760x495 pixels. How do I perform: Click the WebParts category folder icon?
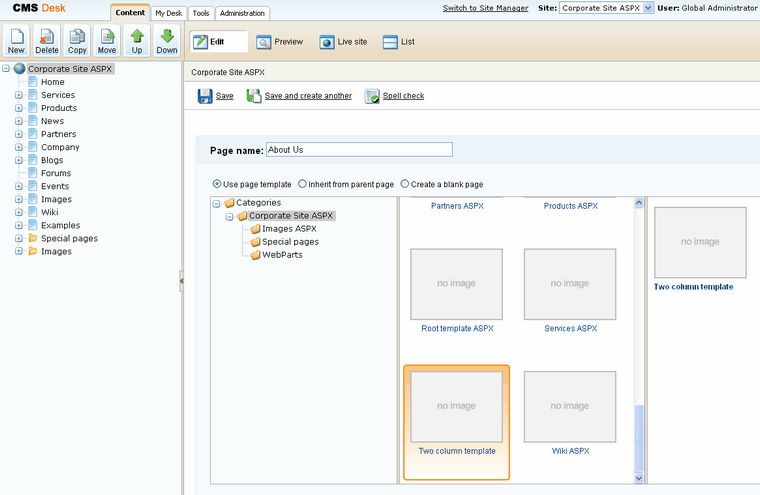[x=255, y=255]
